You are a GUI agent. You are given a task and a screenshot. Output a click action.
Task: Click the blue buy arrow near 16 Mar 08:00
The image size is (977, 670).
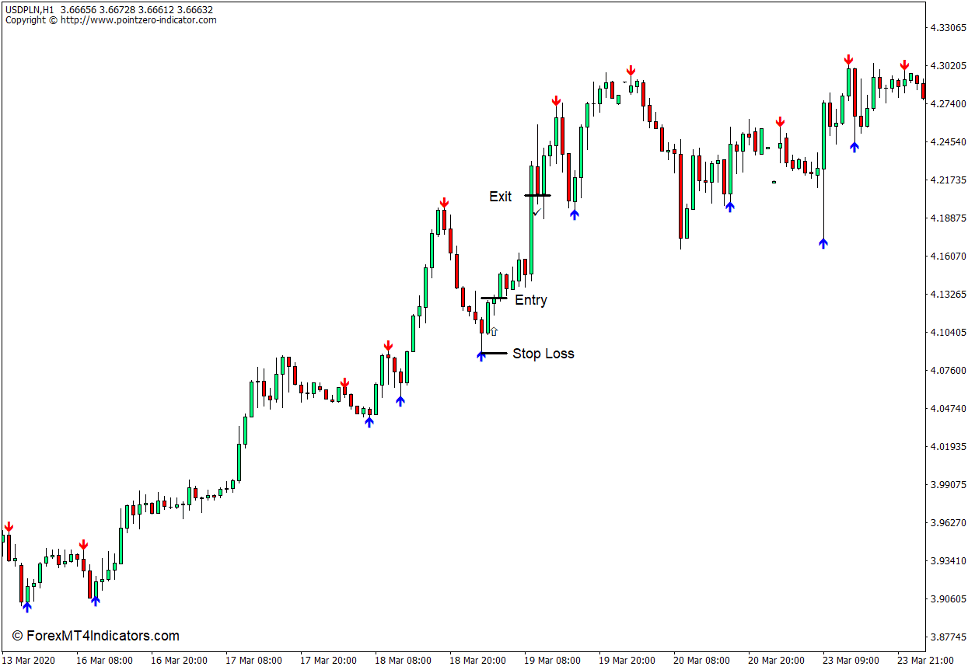point(95,600)
